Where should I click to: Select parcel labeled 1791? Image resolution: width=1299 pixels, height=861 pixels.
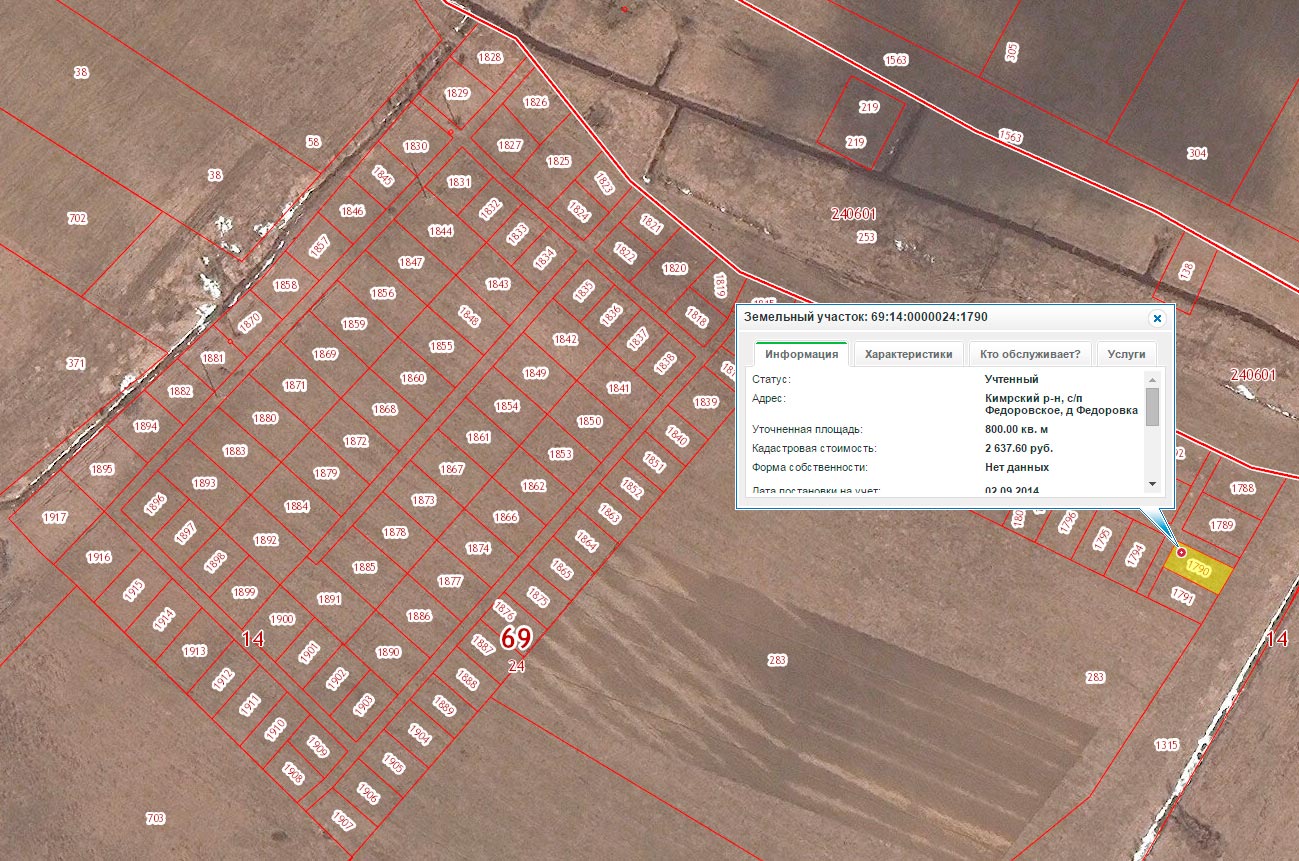click(1183, 597)
